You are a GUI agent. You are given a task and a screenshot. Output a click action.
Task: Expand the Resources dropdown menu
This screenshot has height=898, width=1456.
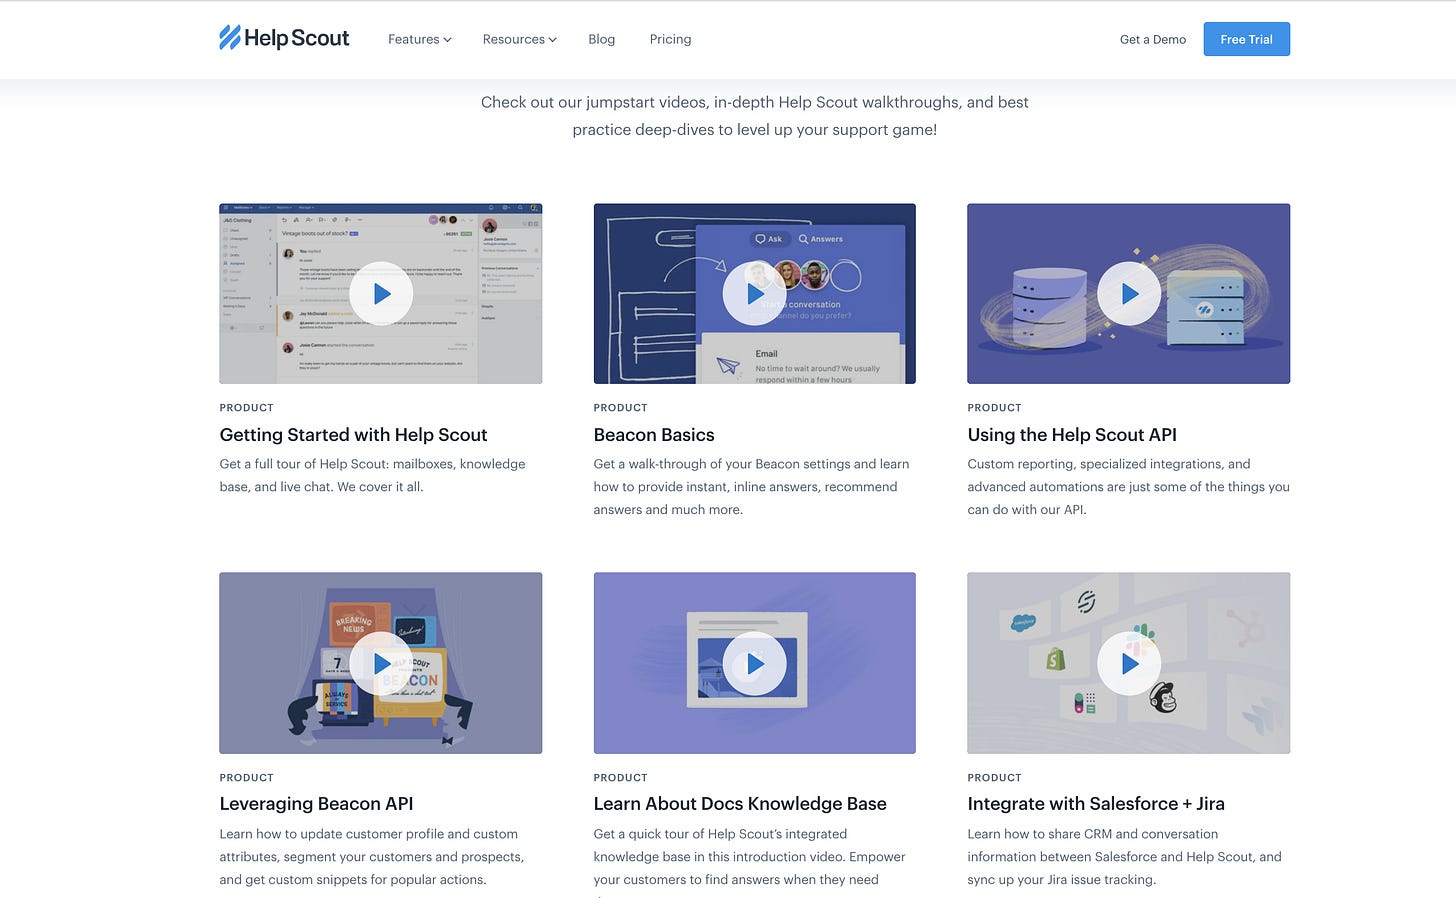[x=519, y=39]
